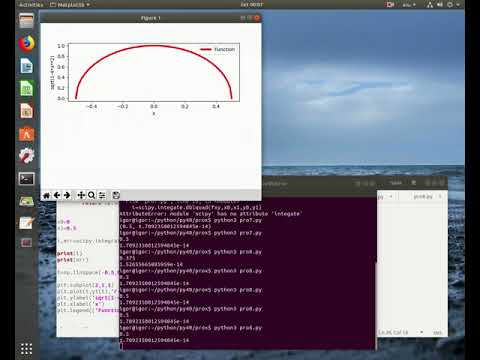Switch to the text editor dock icon

(26, 222)
